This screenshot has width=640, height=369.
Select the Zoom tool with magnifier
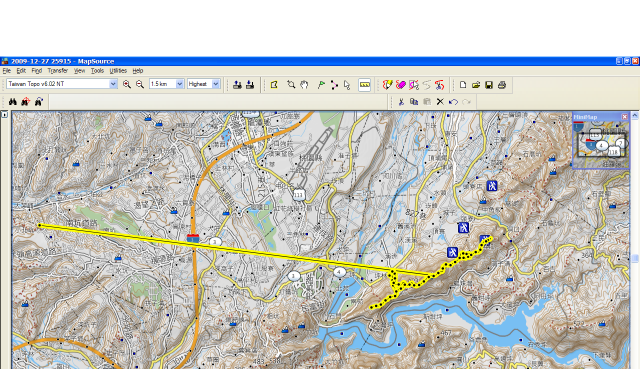tap(291, 85)
